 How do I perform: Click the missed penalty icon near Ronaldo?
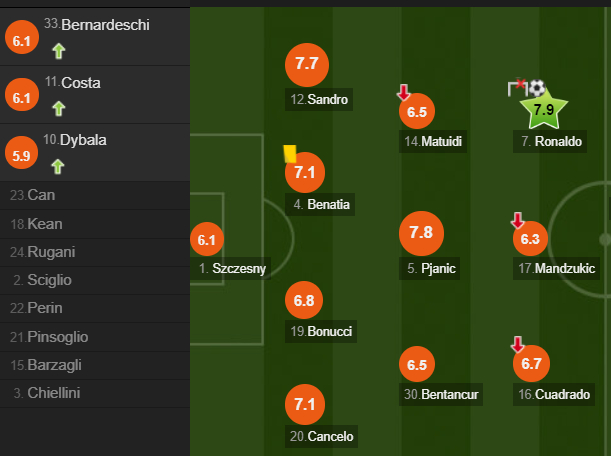coord(517,87)
